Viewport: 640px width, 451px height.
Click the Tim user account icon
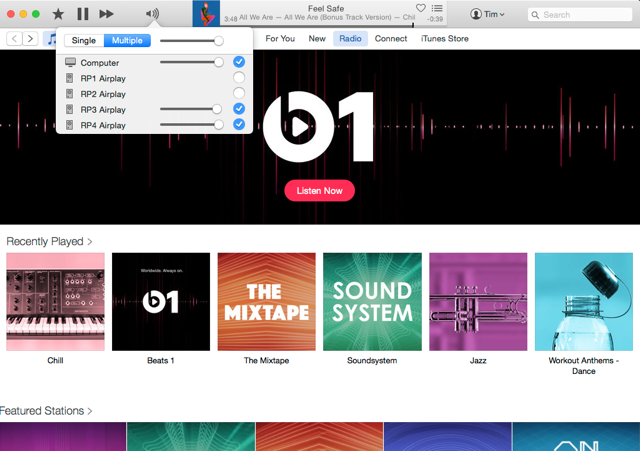[476, 14]
